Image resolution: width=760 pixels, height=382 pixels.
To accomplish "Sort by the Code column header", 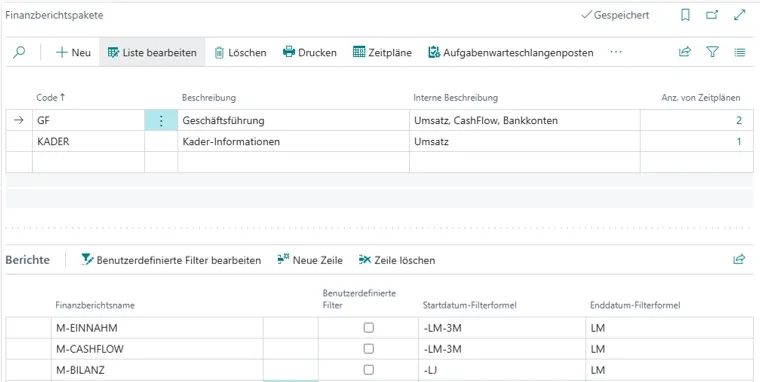I will [x=50, y=97].
